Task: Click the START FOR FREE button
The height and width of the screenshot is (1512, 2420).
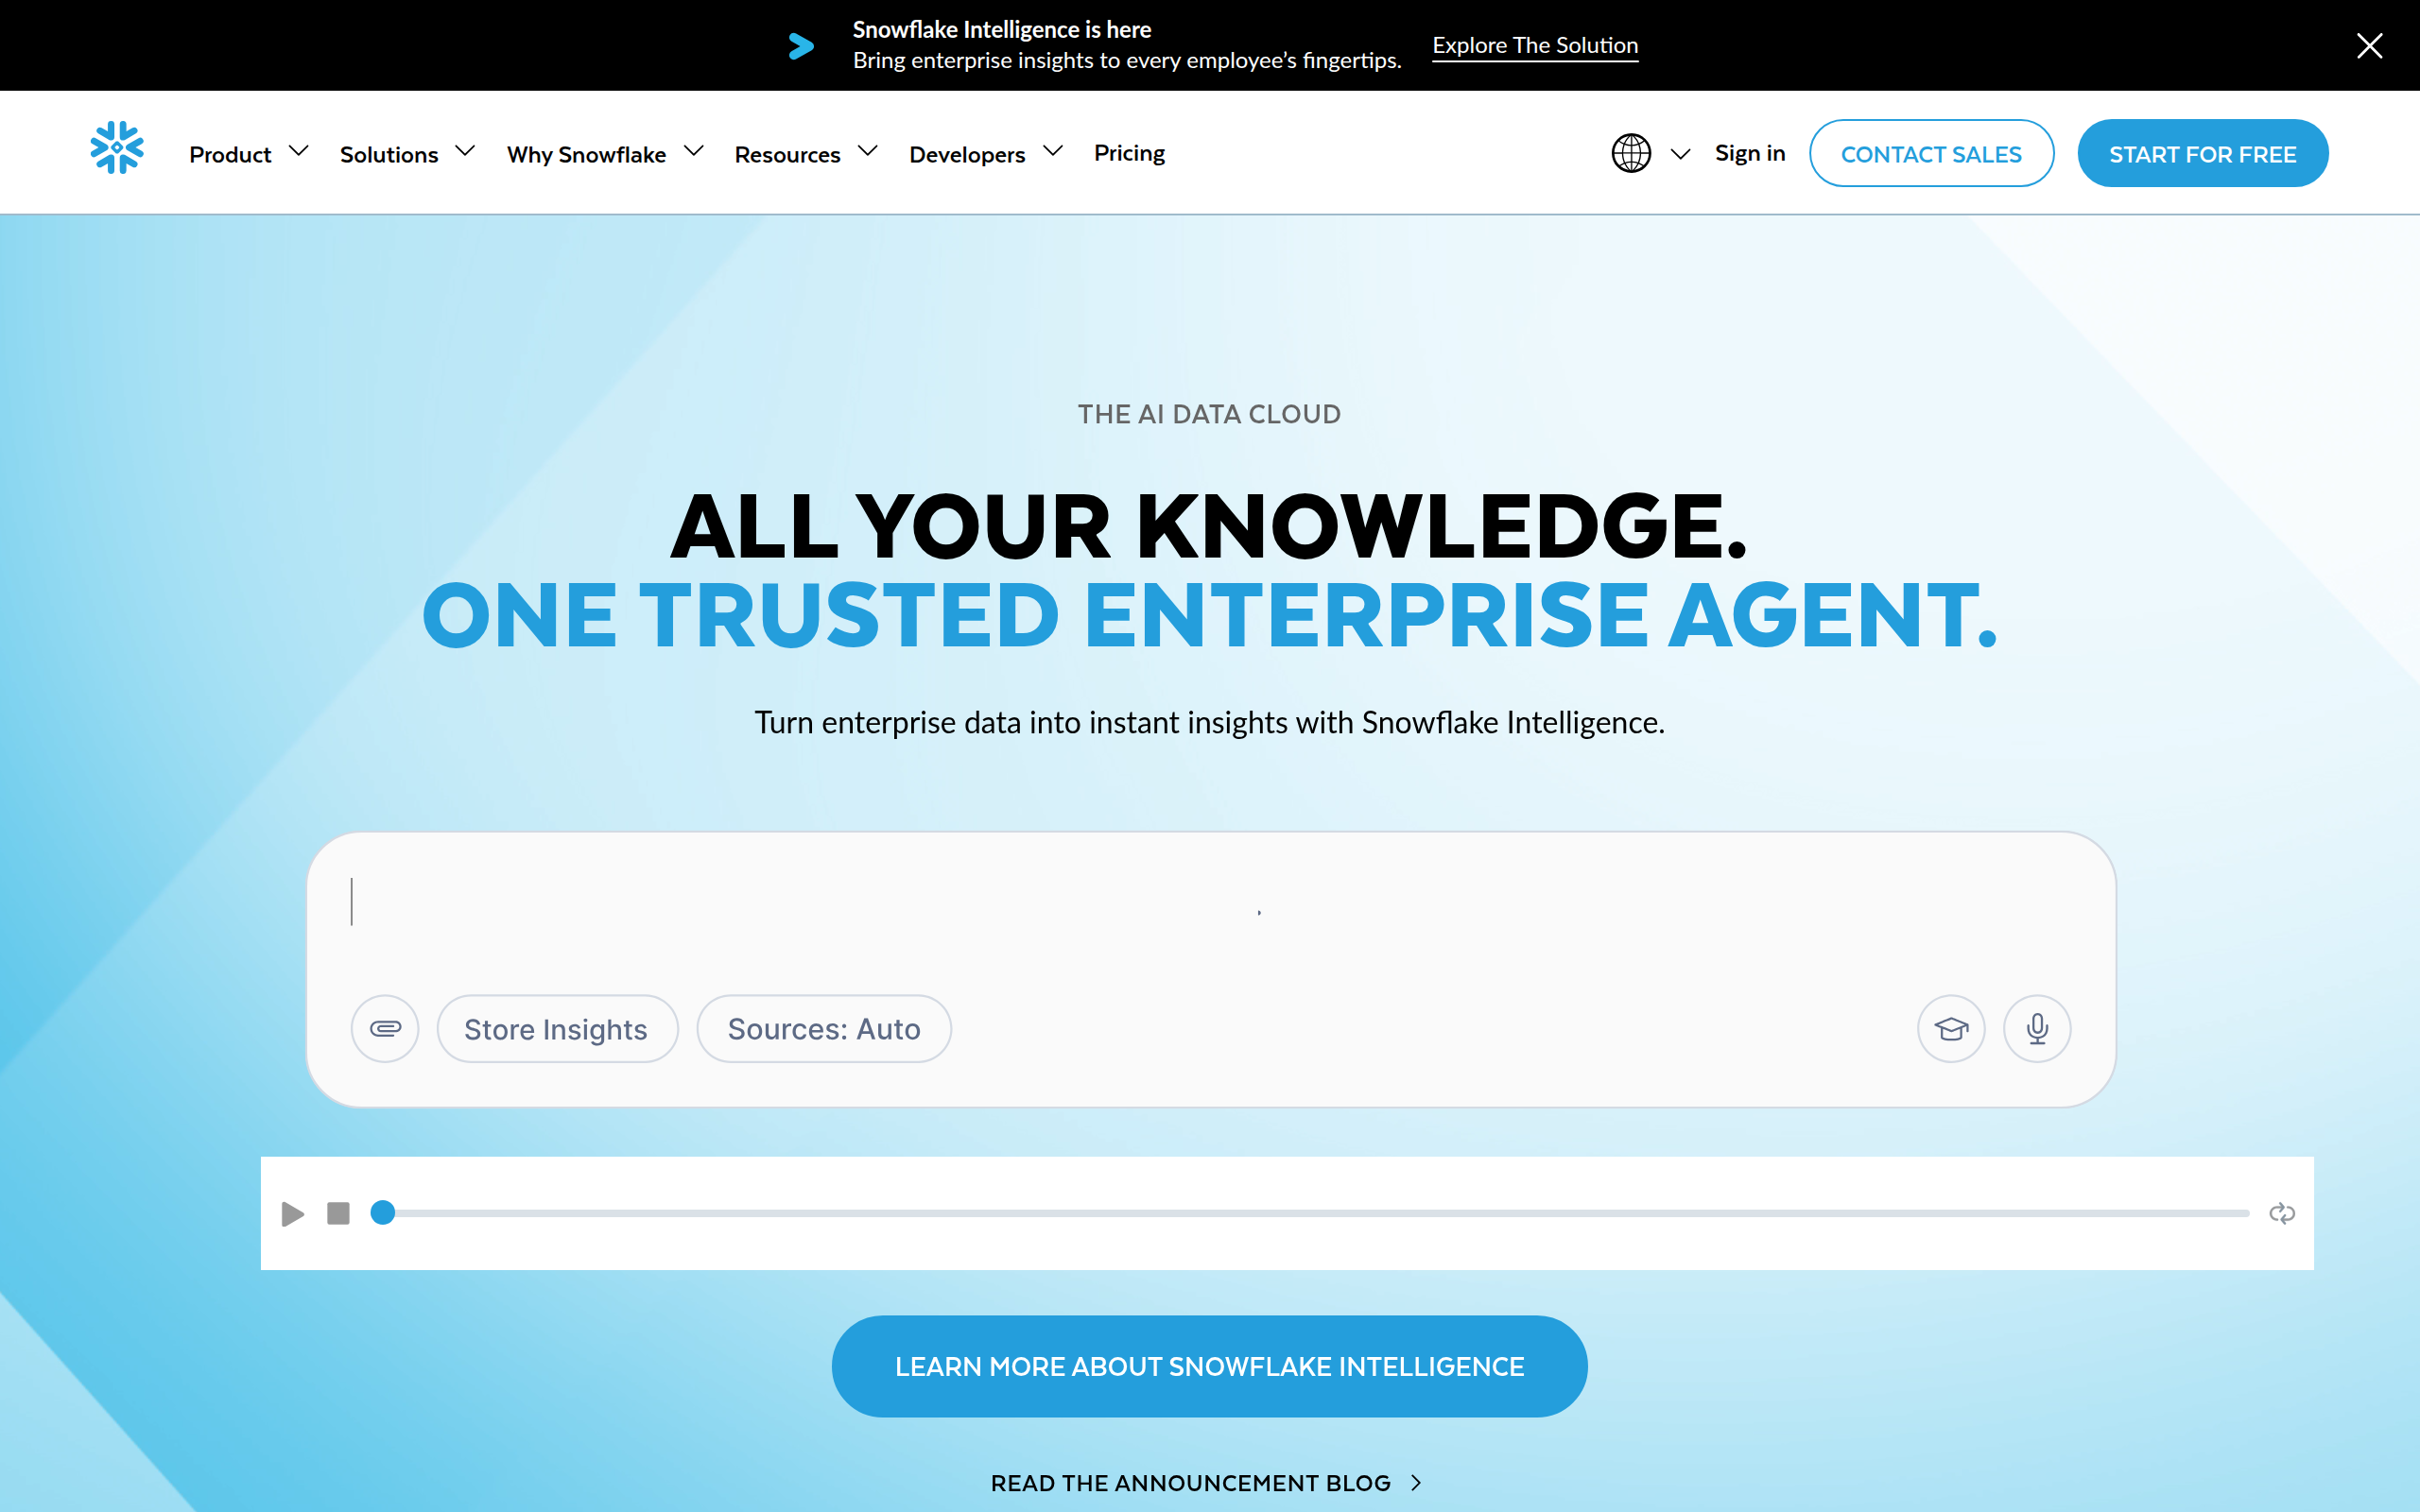Action: pyautogui.click(x=2202, y=154)
